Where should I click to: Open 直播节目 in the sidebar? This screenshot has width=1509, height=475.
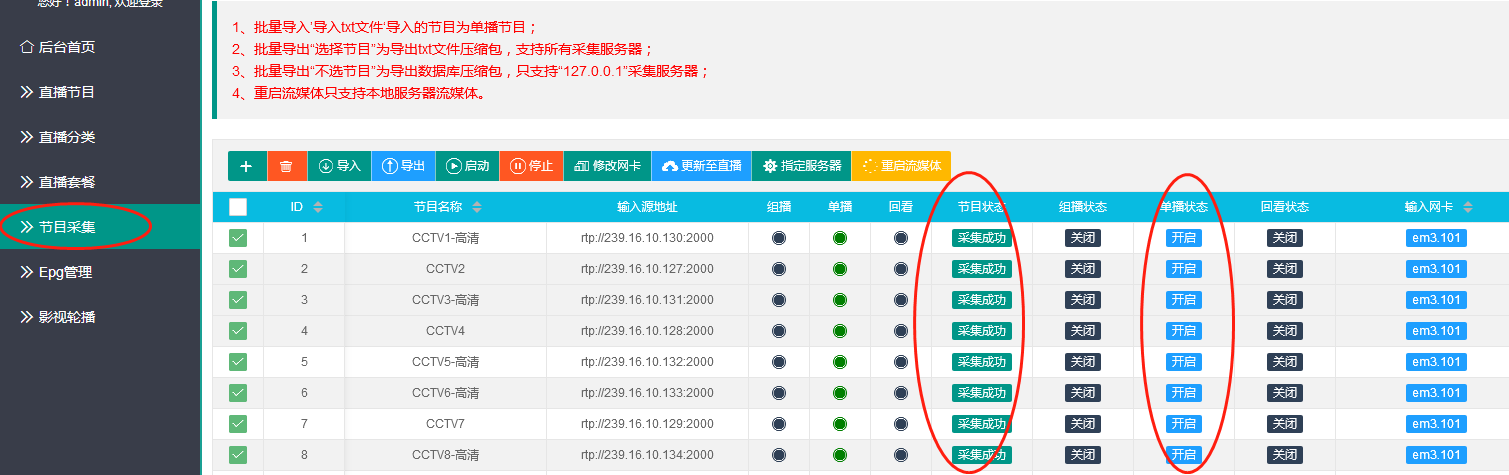tap(66, 92)
